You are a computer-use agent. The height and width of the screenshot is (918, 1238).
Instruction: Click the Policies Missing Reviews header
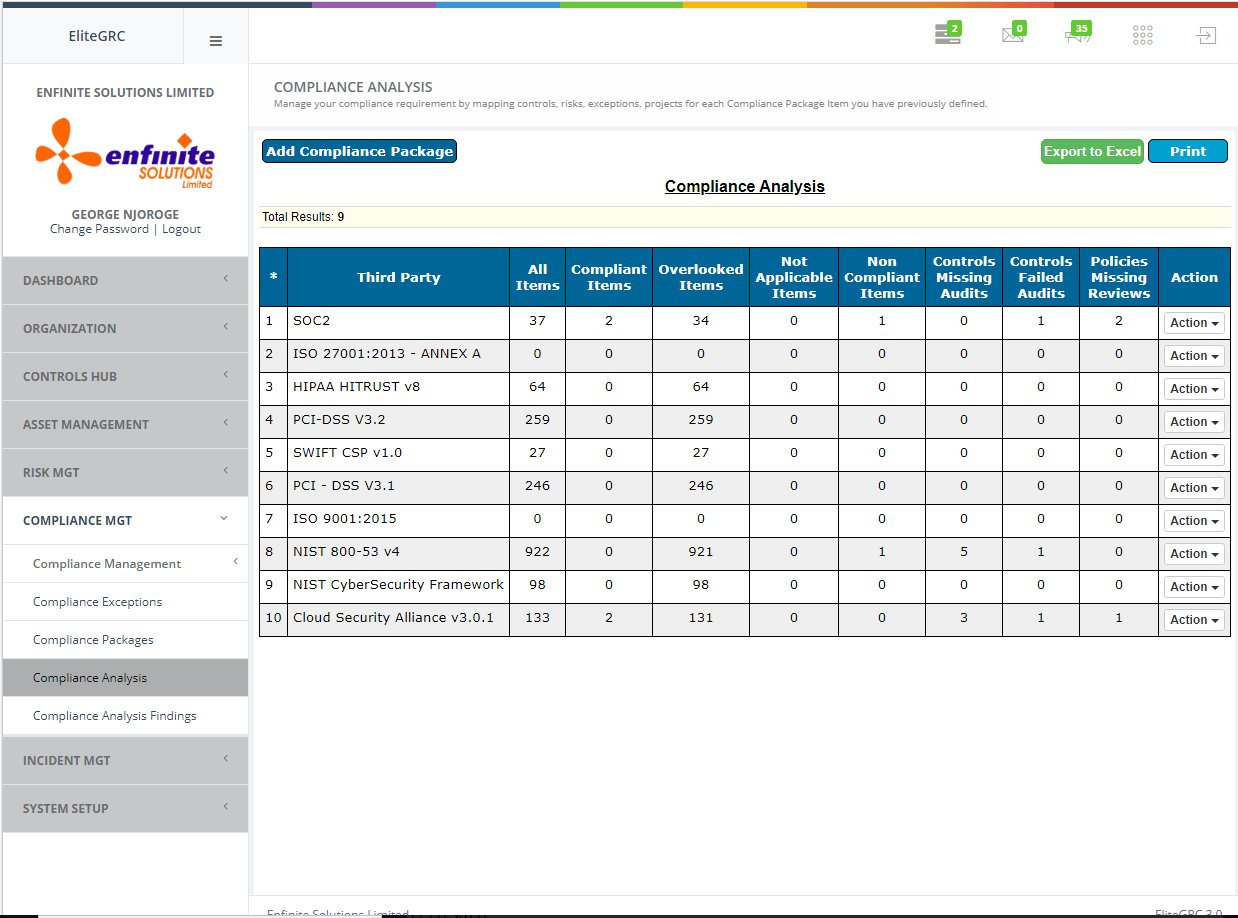1119,277
